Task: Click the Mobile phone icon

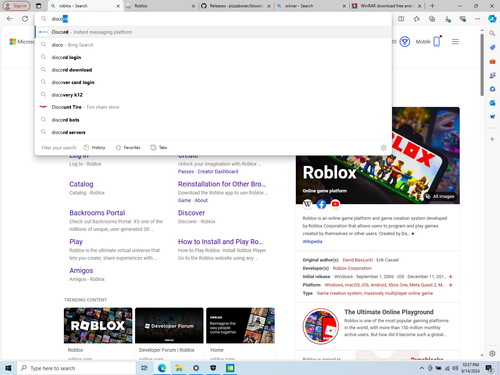Action: [437, 41]
